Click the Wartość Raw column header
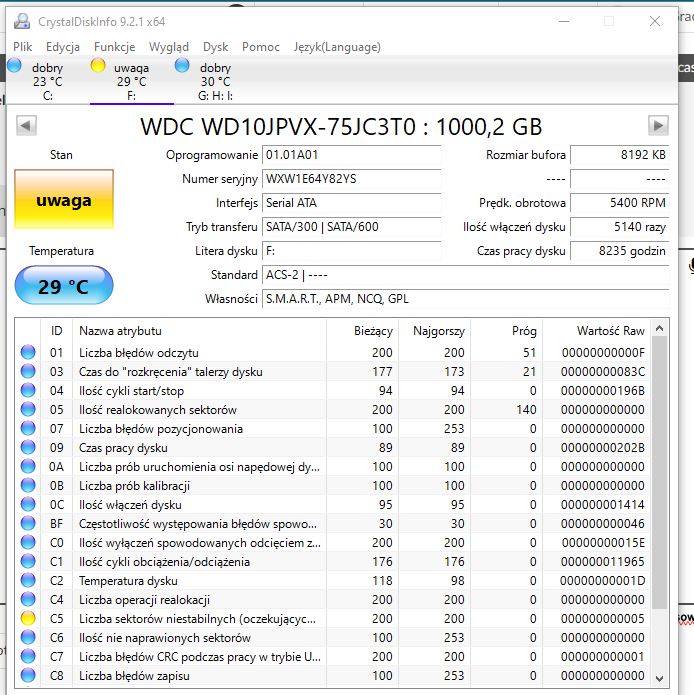This screenshot has height=695, width=694. pos(597,331)
